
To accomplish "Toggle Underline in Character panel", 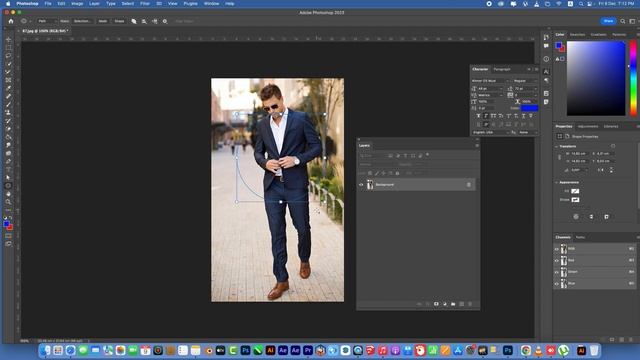I will click(x=523, y=116).
